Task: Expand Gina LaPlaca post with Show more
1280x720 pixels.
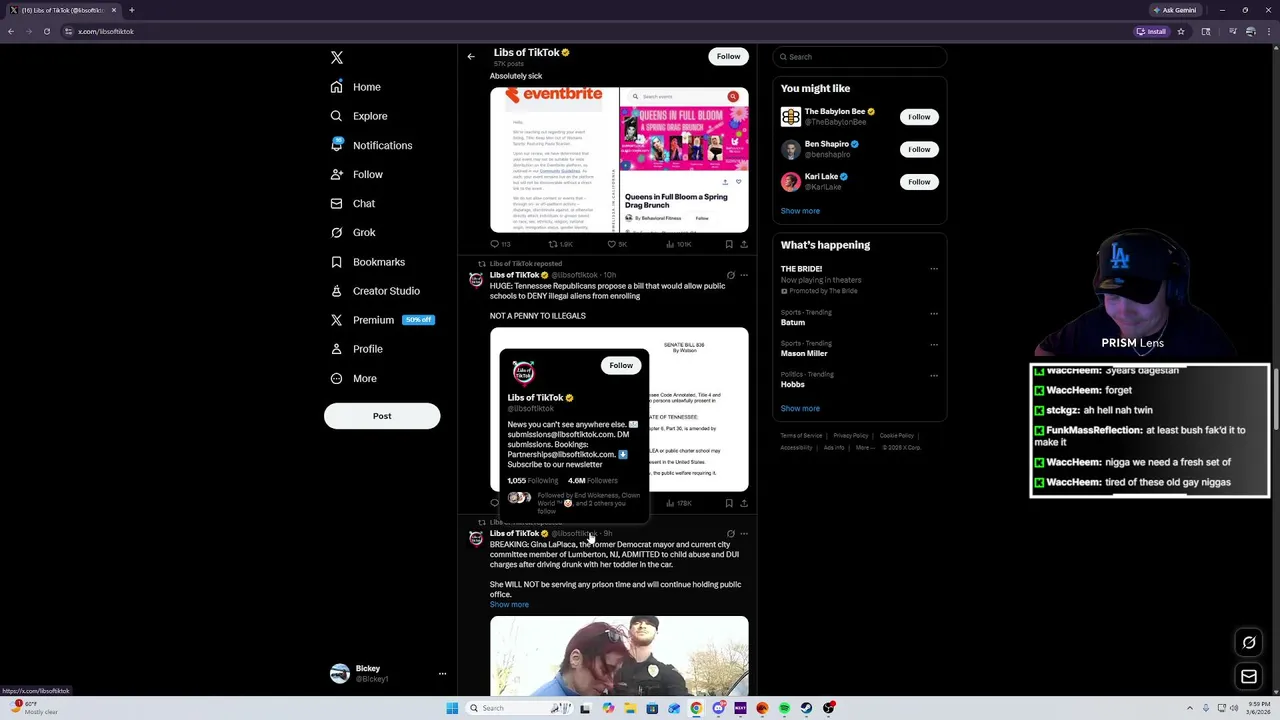Action: 509,605
